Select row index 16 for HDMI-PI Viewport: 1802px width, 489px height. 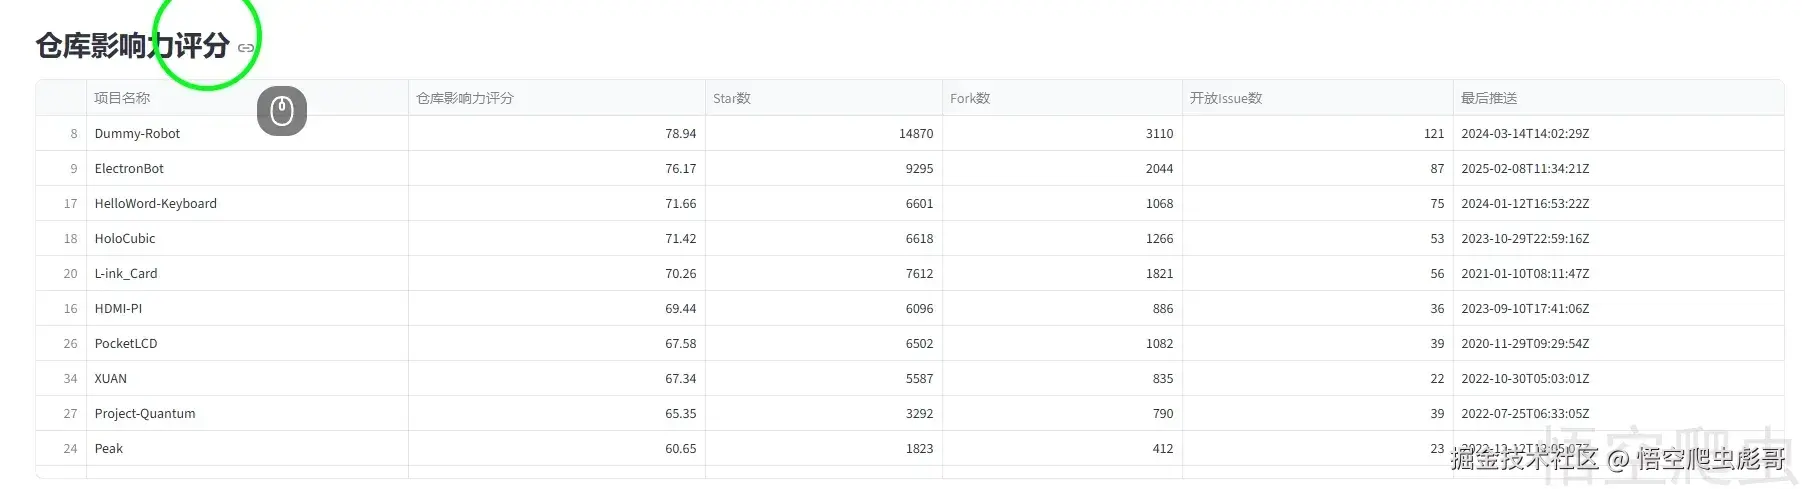pos(70,308)
